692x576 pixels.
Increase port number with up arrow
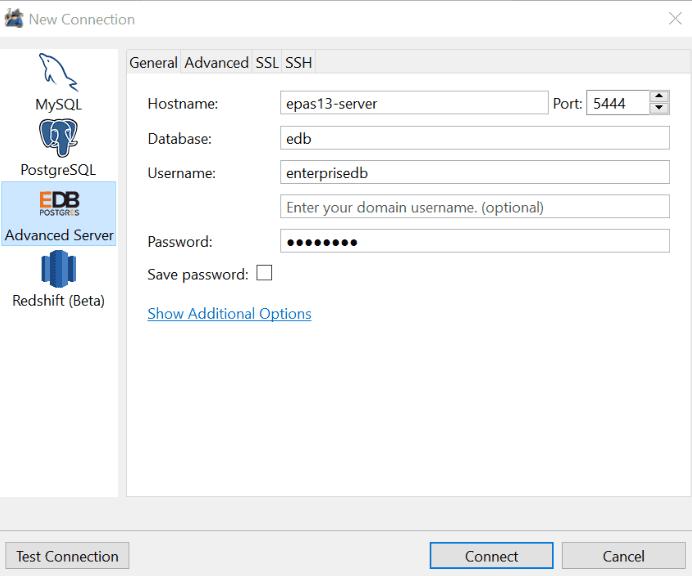659,97
